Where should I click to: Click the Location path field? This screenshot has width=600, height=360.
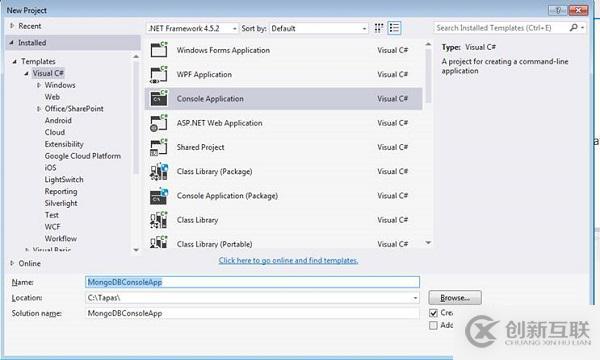248,298
